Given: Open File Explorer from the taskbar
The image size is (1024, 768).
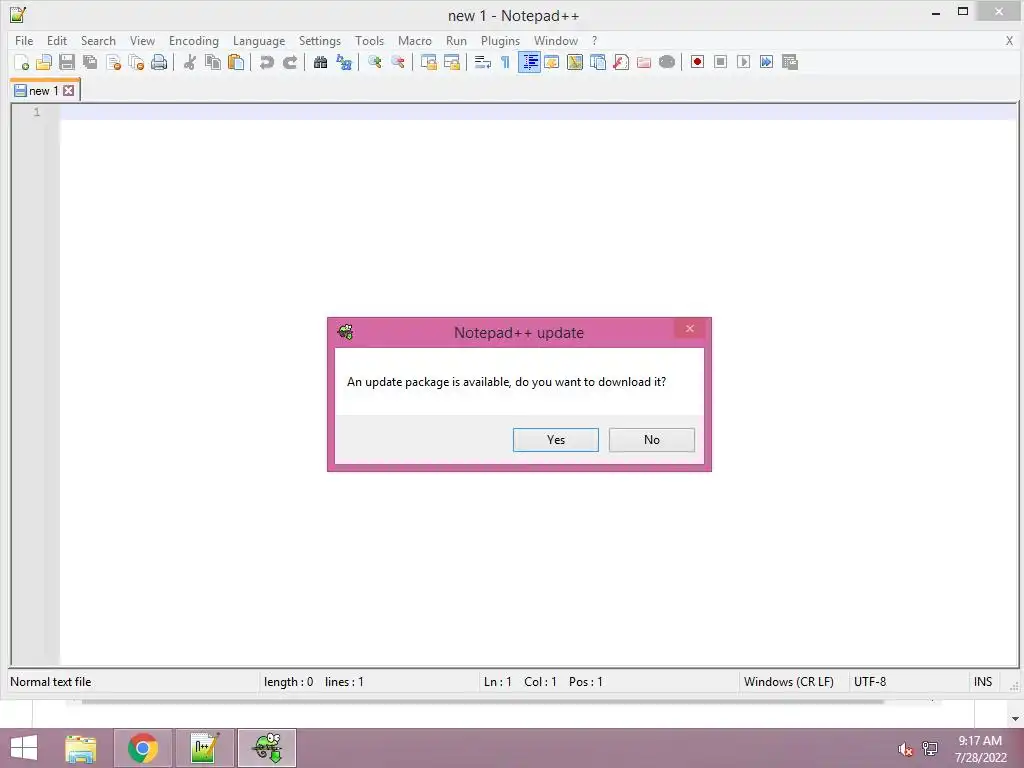Looking at the screenshot, I should click(81, 748).
